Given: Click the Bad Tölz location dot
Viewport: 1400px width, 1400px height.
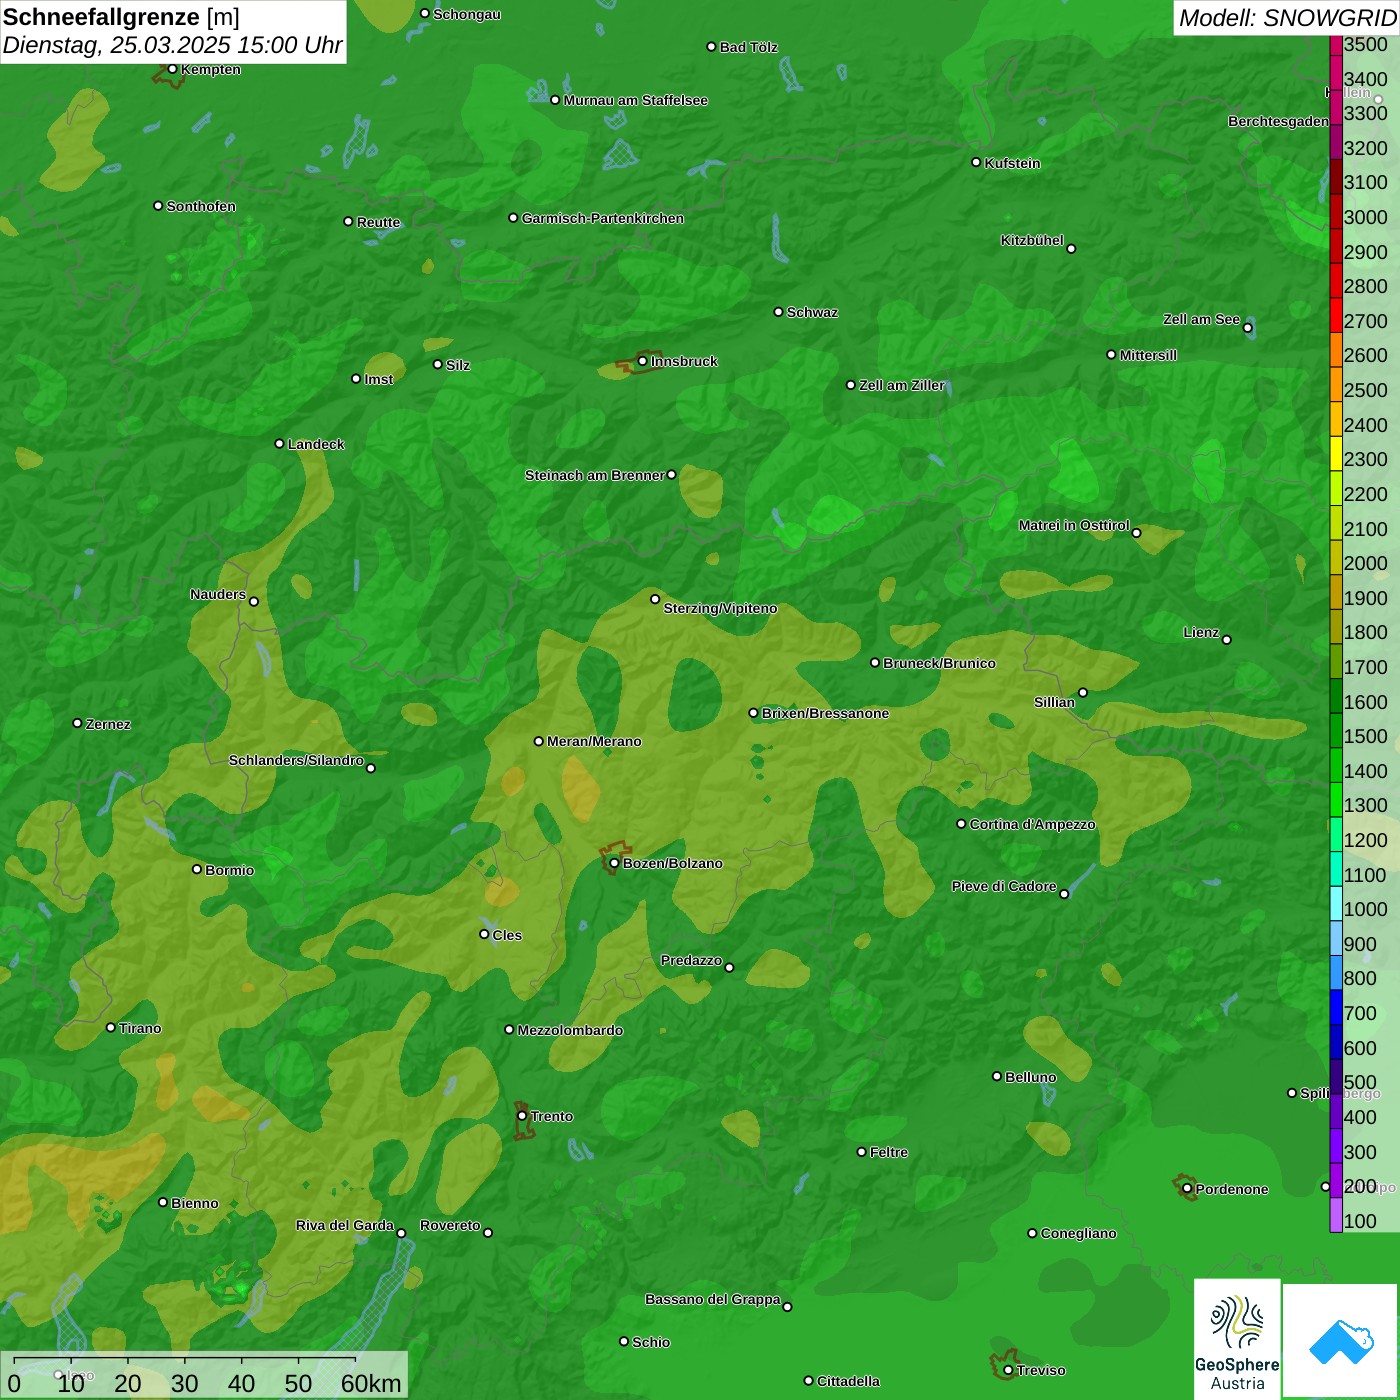Looking at the screenshot, I should 711,47.
